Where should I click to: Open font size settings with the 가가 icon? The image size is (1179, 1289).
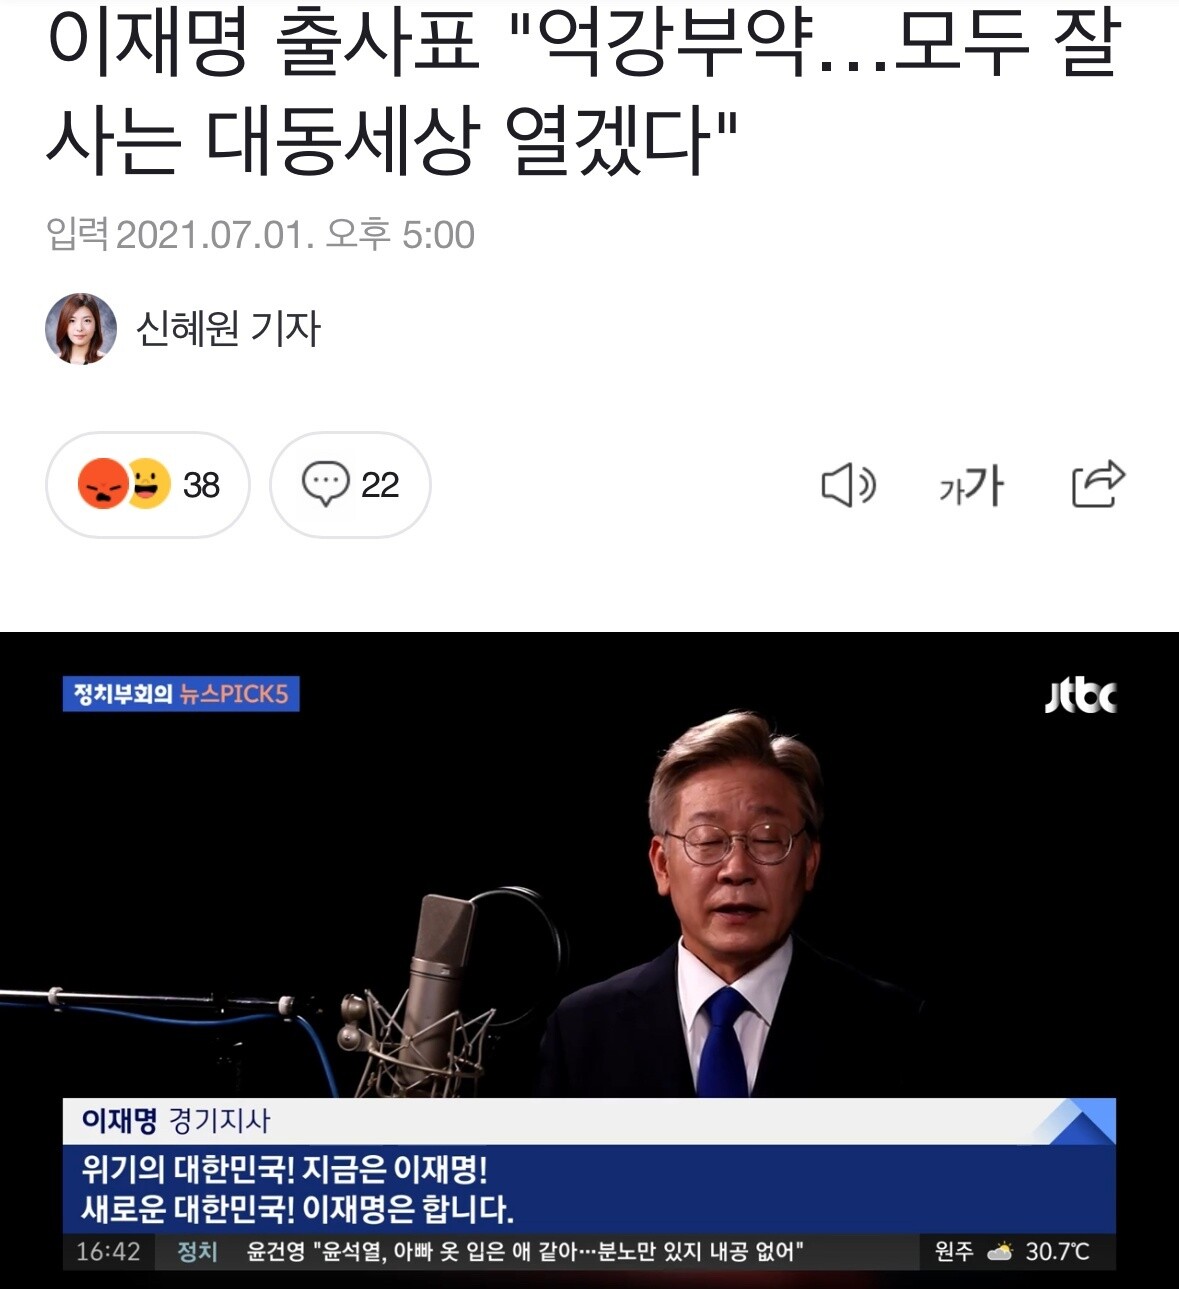(x=971, y=486)
